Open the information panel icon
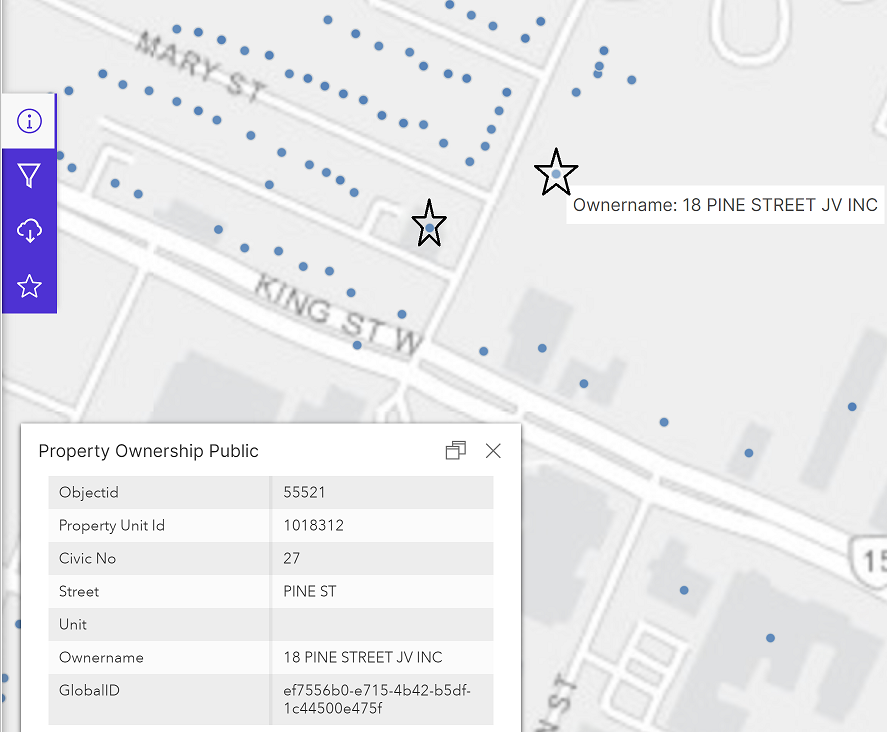Screen dimensions: 887x732 [x=29, y=122]
